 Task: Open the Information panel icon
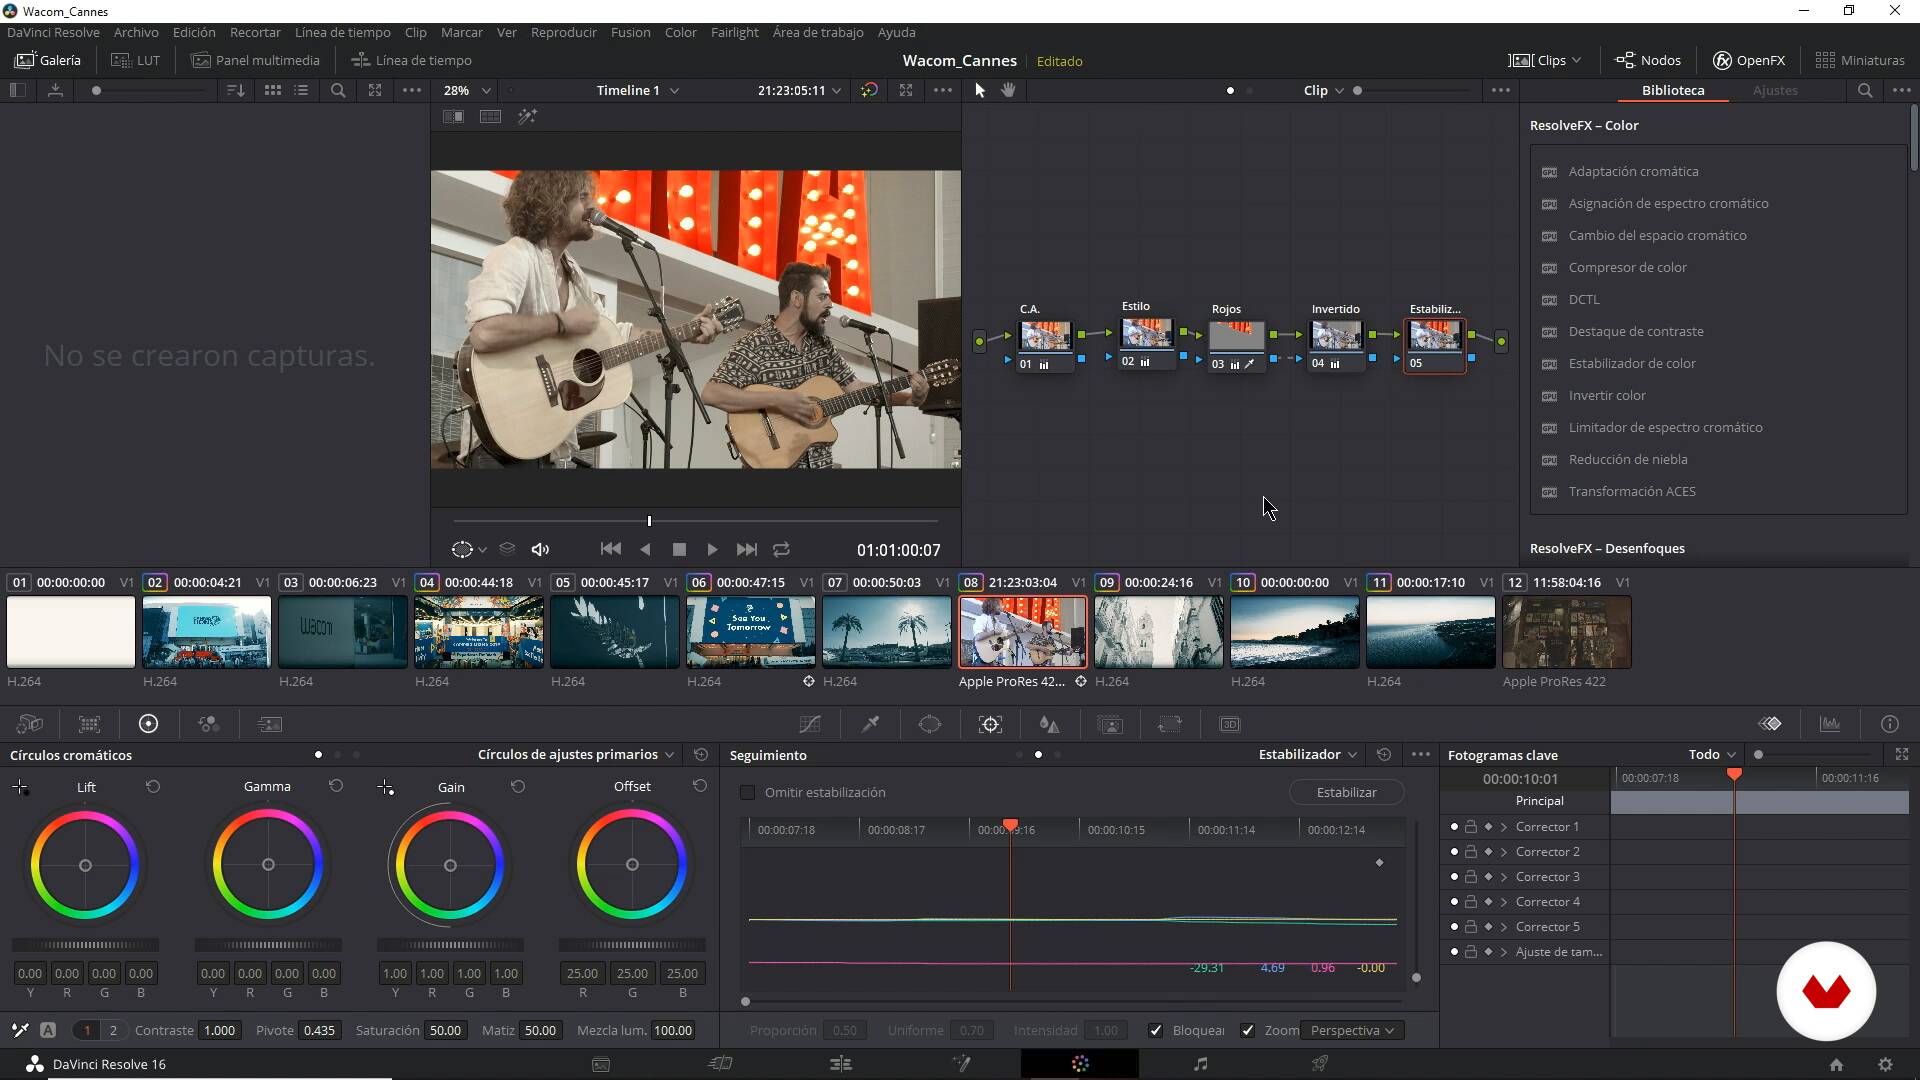pos(1890,724)
